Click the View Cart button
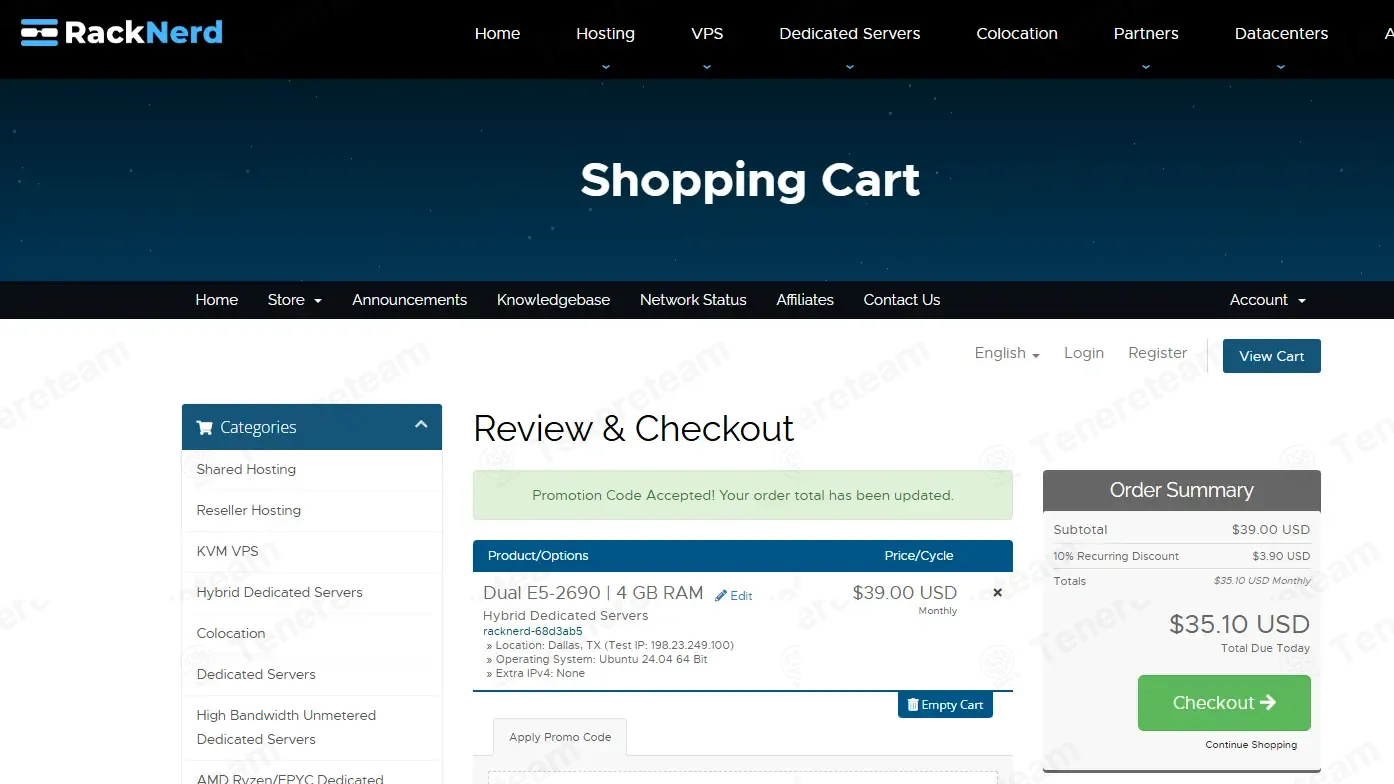1394x784 pixels. [x=1271, y=356]
